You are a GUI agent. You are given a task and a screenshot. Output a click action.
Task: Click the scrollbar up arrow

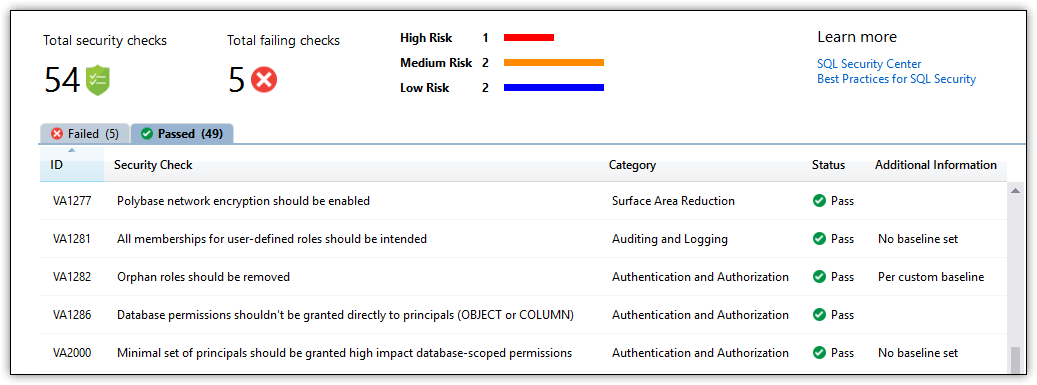click(1015, 191)
